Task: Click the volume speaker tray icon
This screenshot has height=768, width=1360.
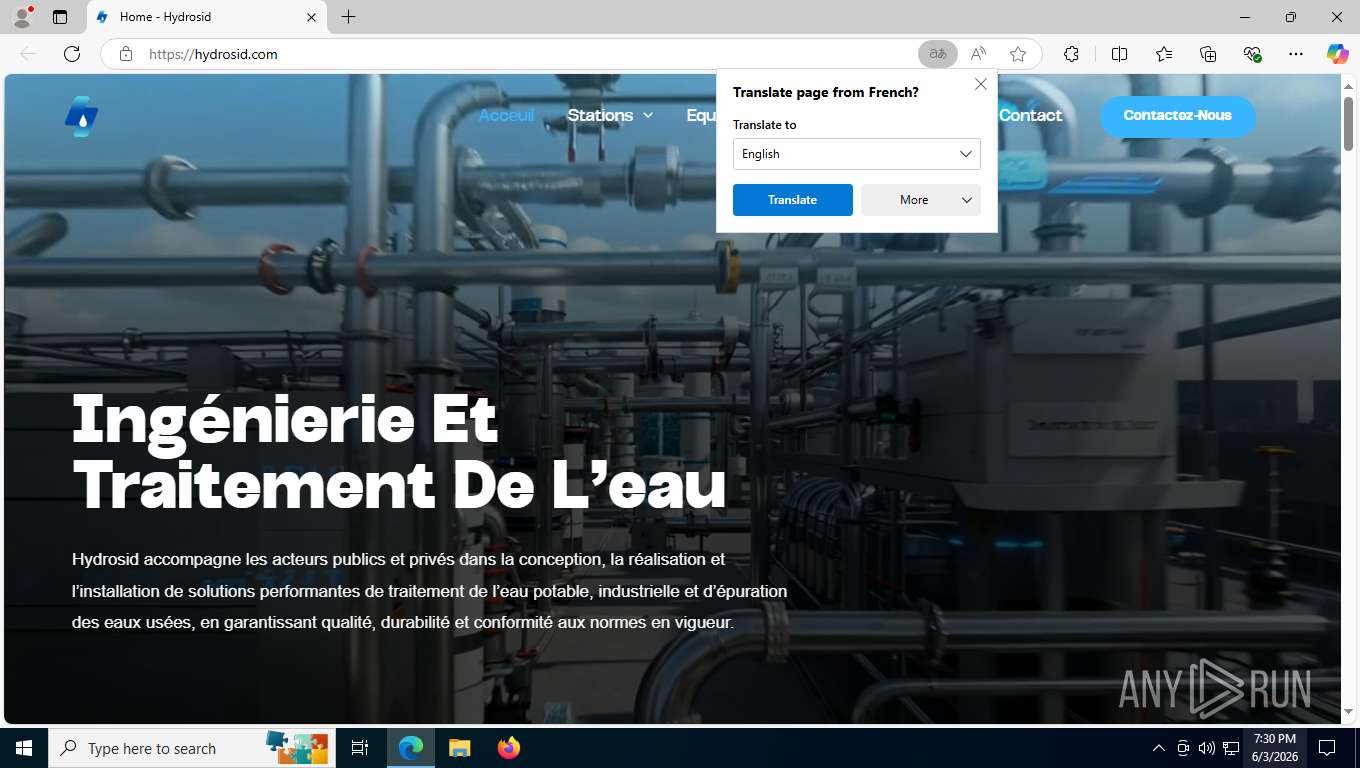Action: [x=1205, y=748]
